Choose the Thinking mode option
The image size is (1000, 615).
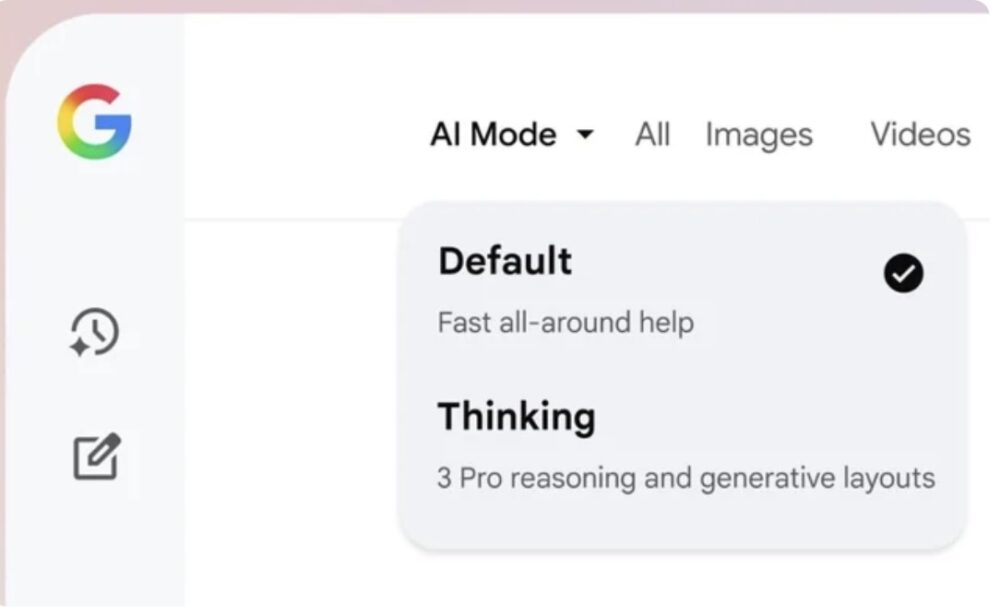516,416
